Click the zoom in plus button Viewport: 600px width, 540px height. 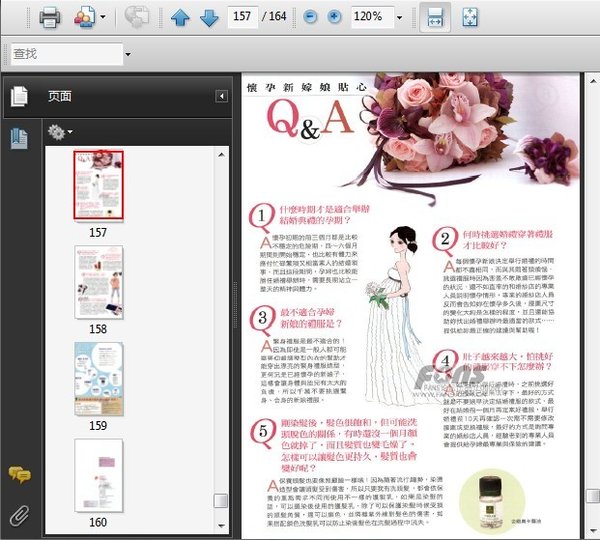point(334,17)
